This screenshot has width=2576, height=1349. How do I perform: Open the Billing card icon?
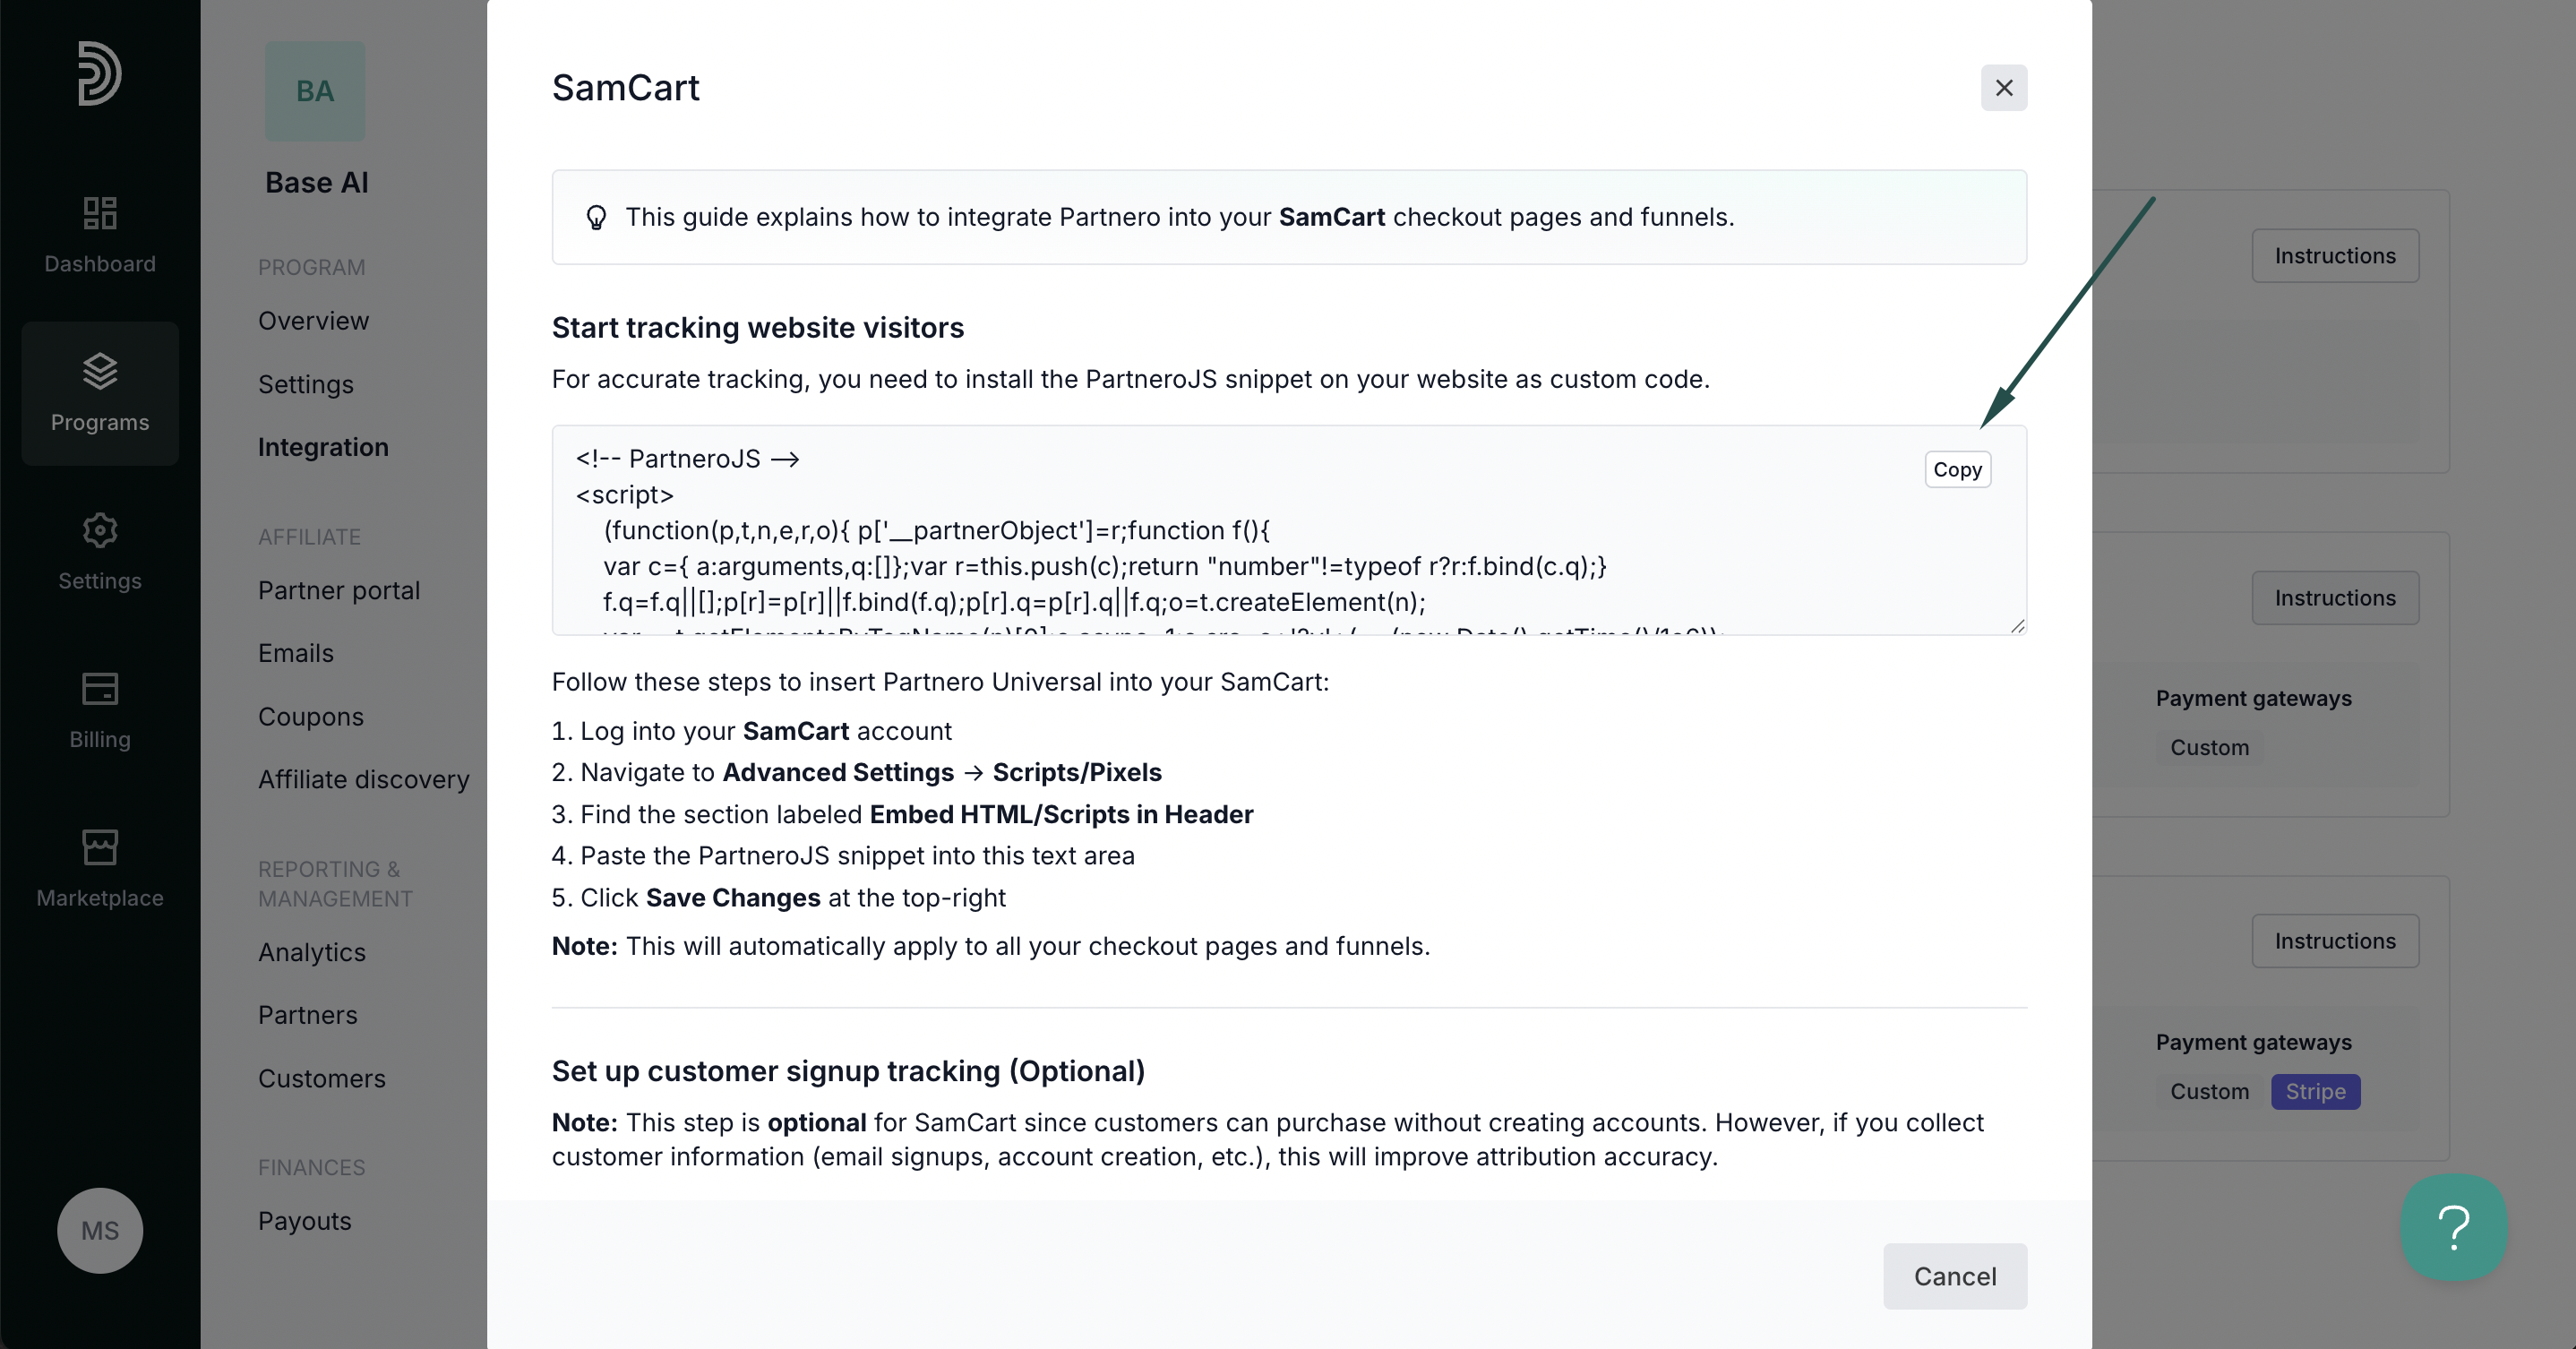[x=99, y=688]
